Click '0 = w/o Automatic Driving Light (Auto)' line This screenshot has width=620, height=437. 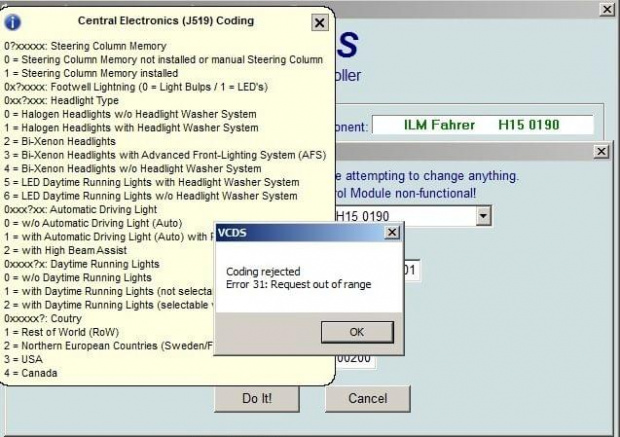pyautogui.click(x=93, y=223)
